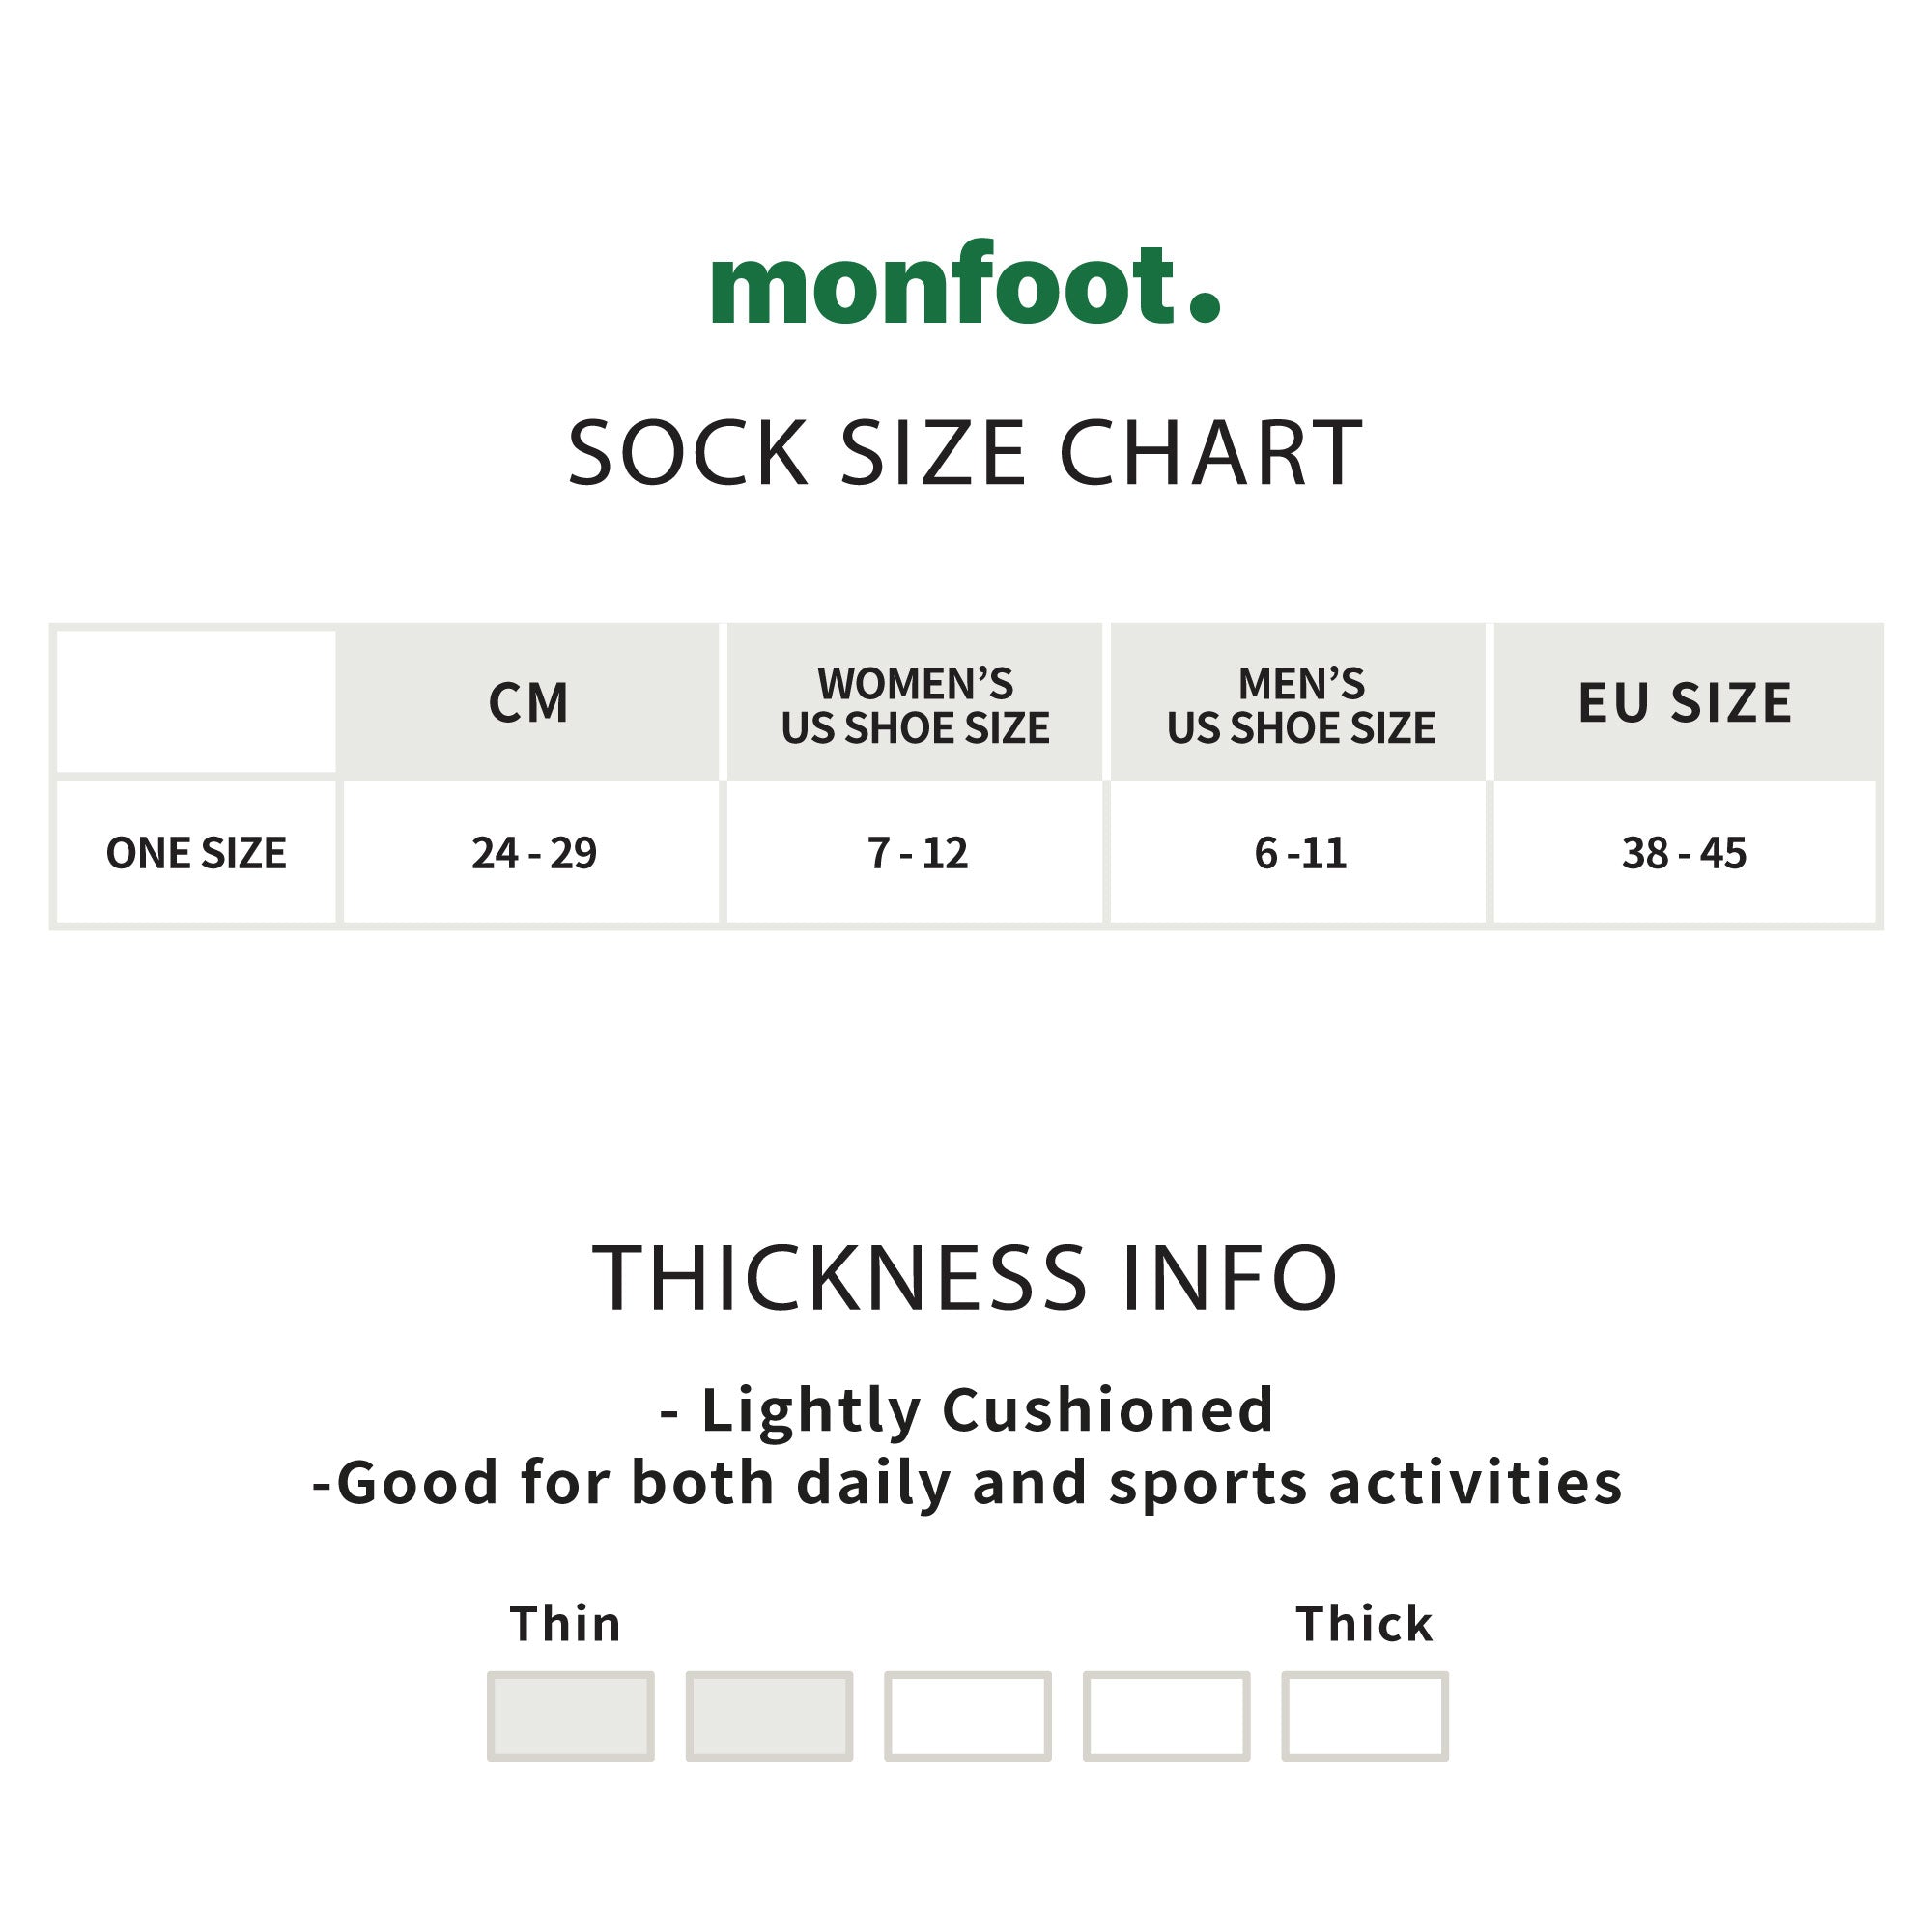Select the first filled thickness box
The image size is (1932, 1932).
click(x=570, y=1717)
